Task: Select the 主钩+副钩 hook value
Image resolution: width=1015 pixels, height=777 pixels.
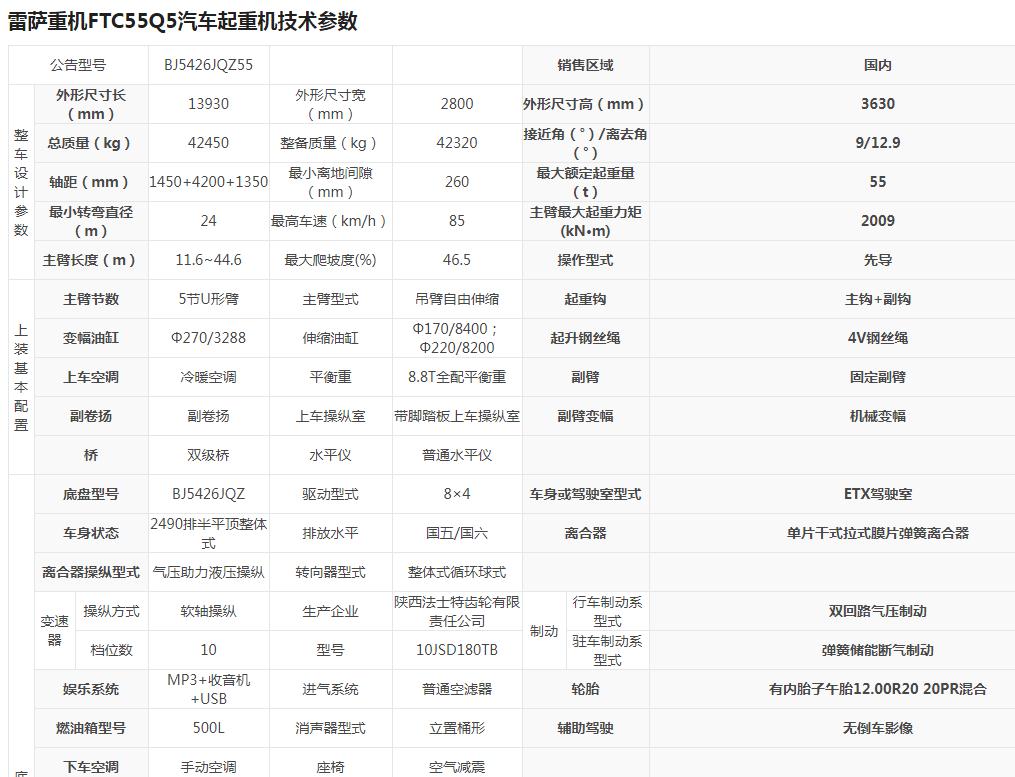Action: point(878,299)
